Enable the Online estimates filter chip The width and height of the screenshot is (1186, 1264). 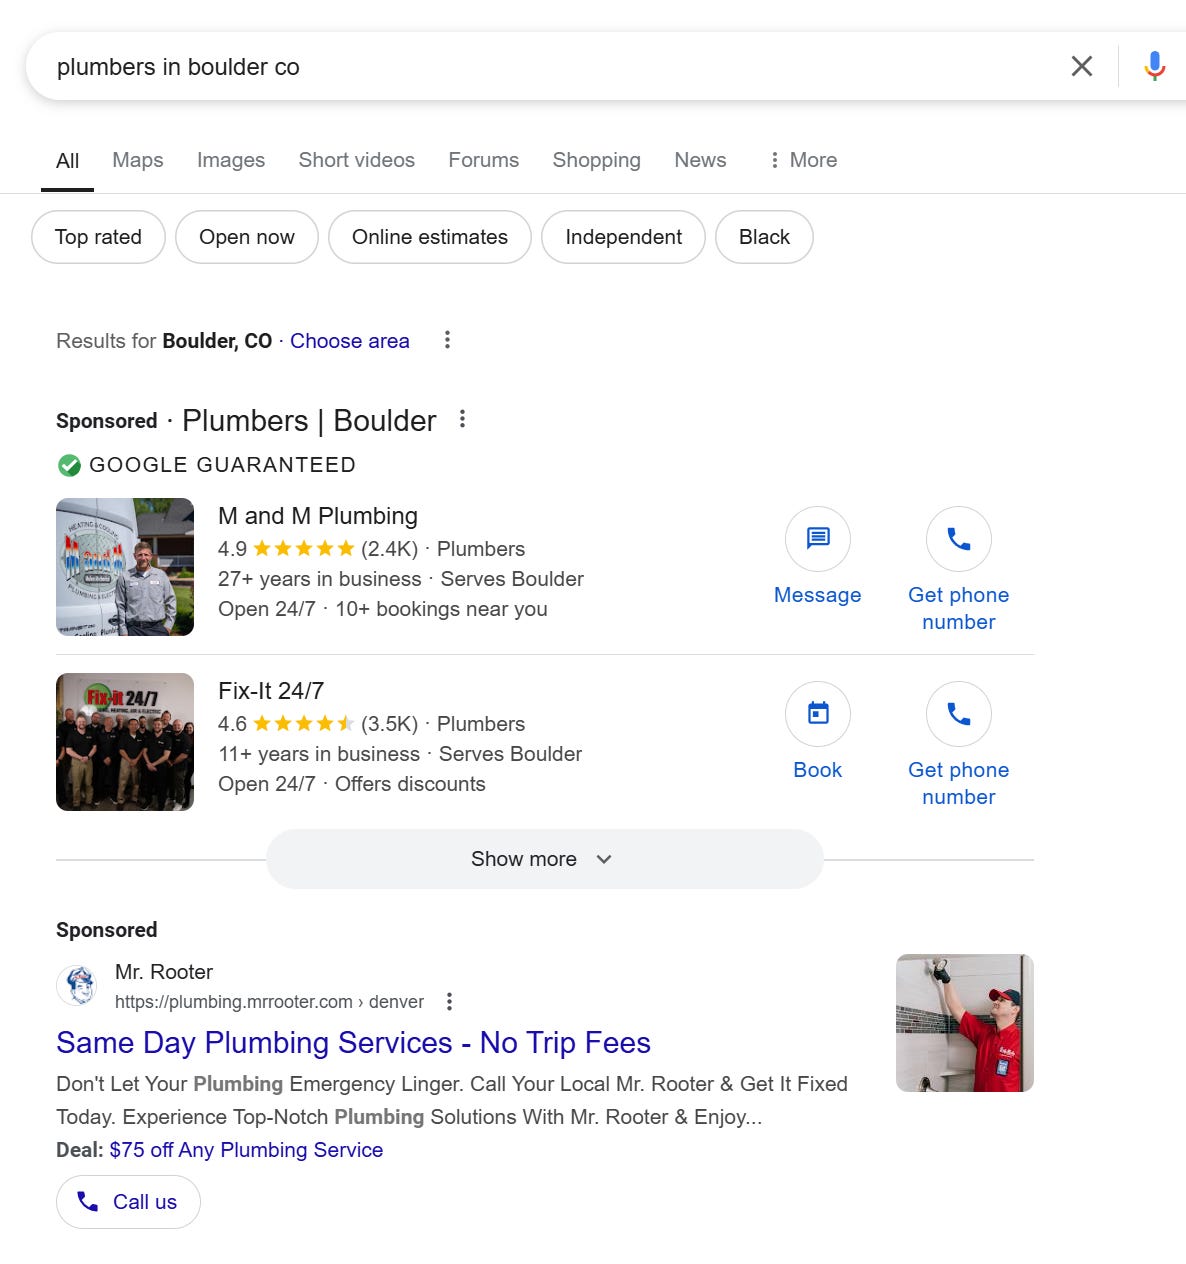point(430,237)
